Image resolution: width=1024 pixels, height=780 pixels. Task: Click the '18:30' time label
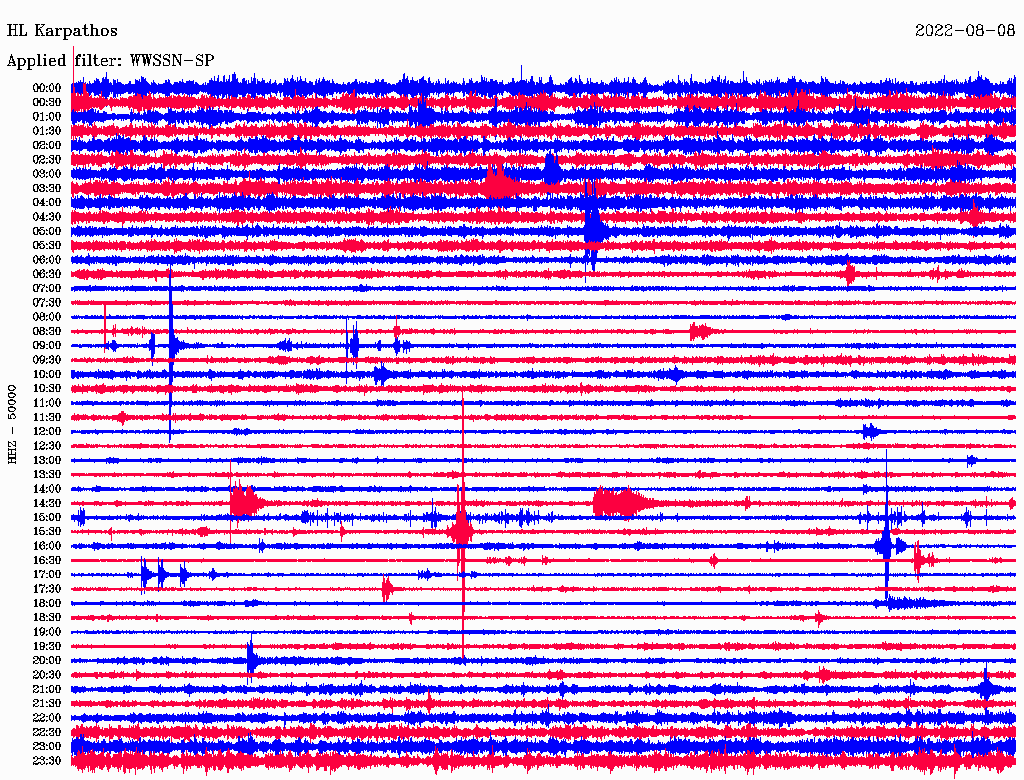(47, 618)
